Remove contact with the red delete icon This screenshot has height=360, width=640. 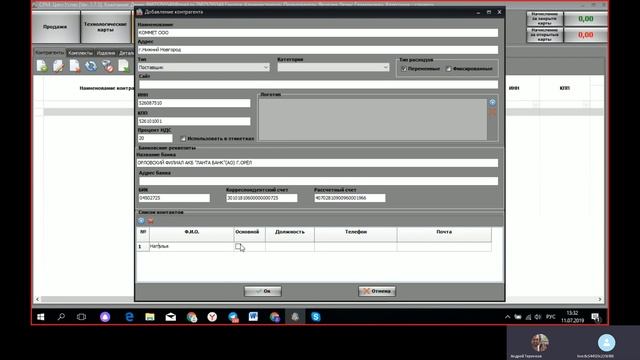(151, 220)
